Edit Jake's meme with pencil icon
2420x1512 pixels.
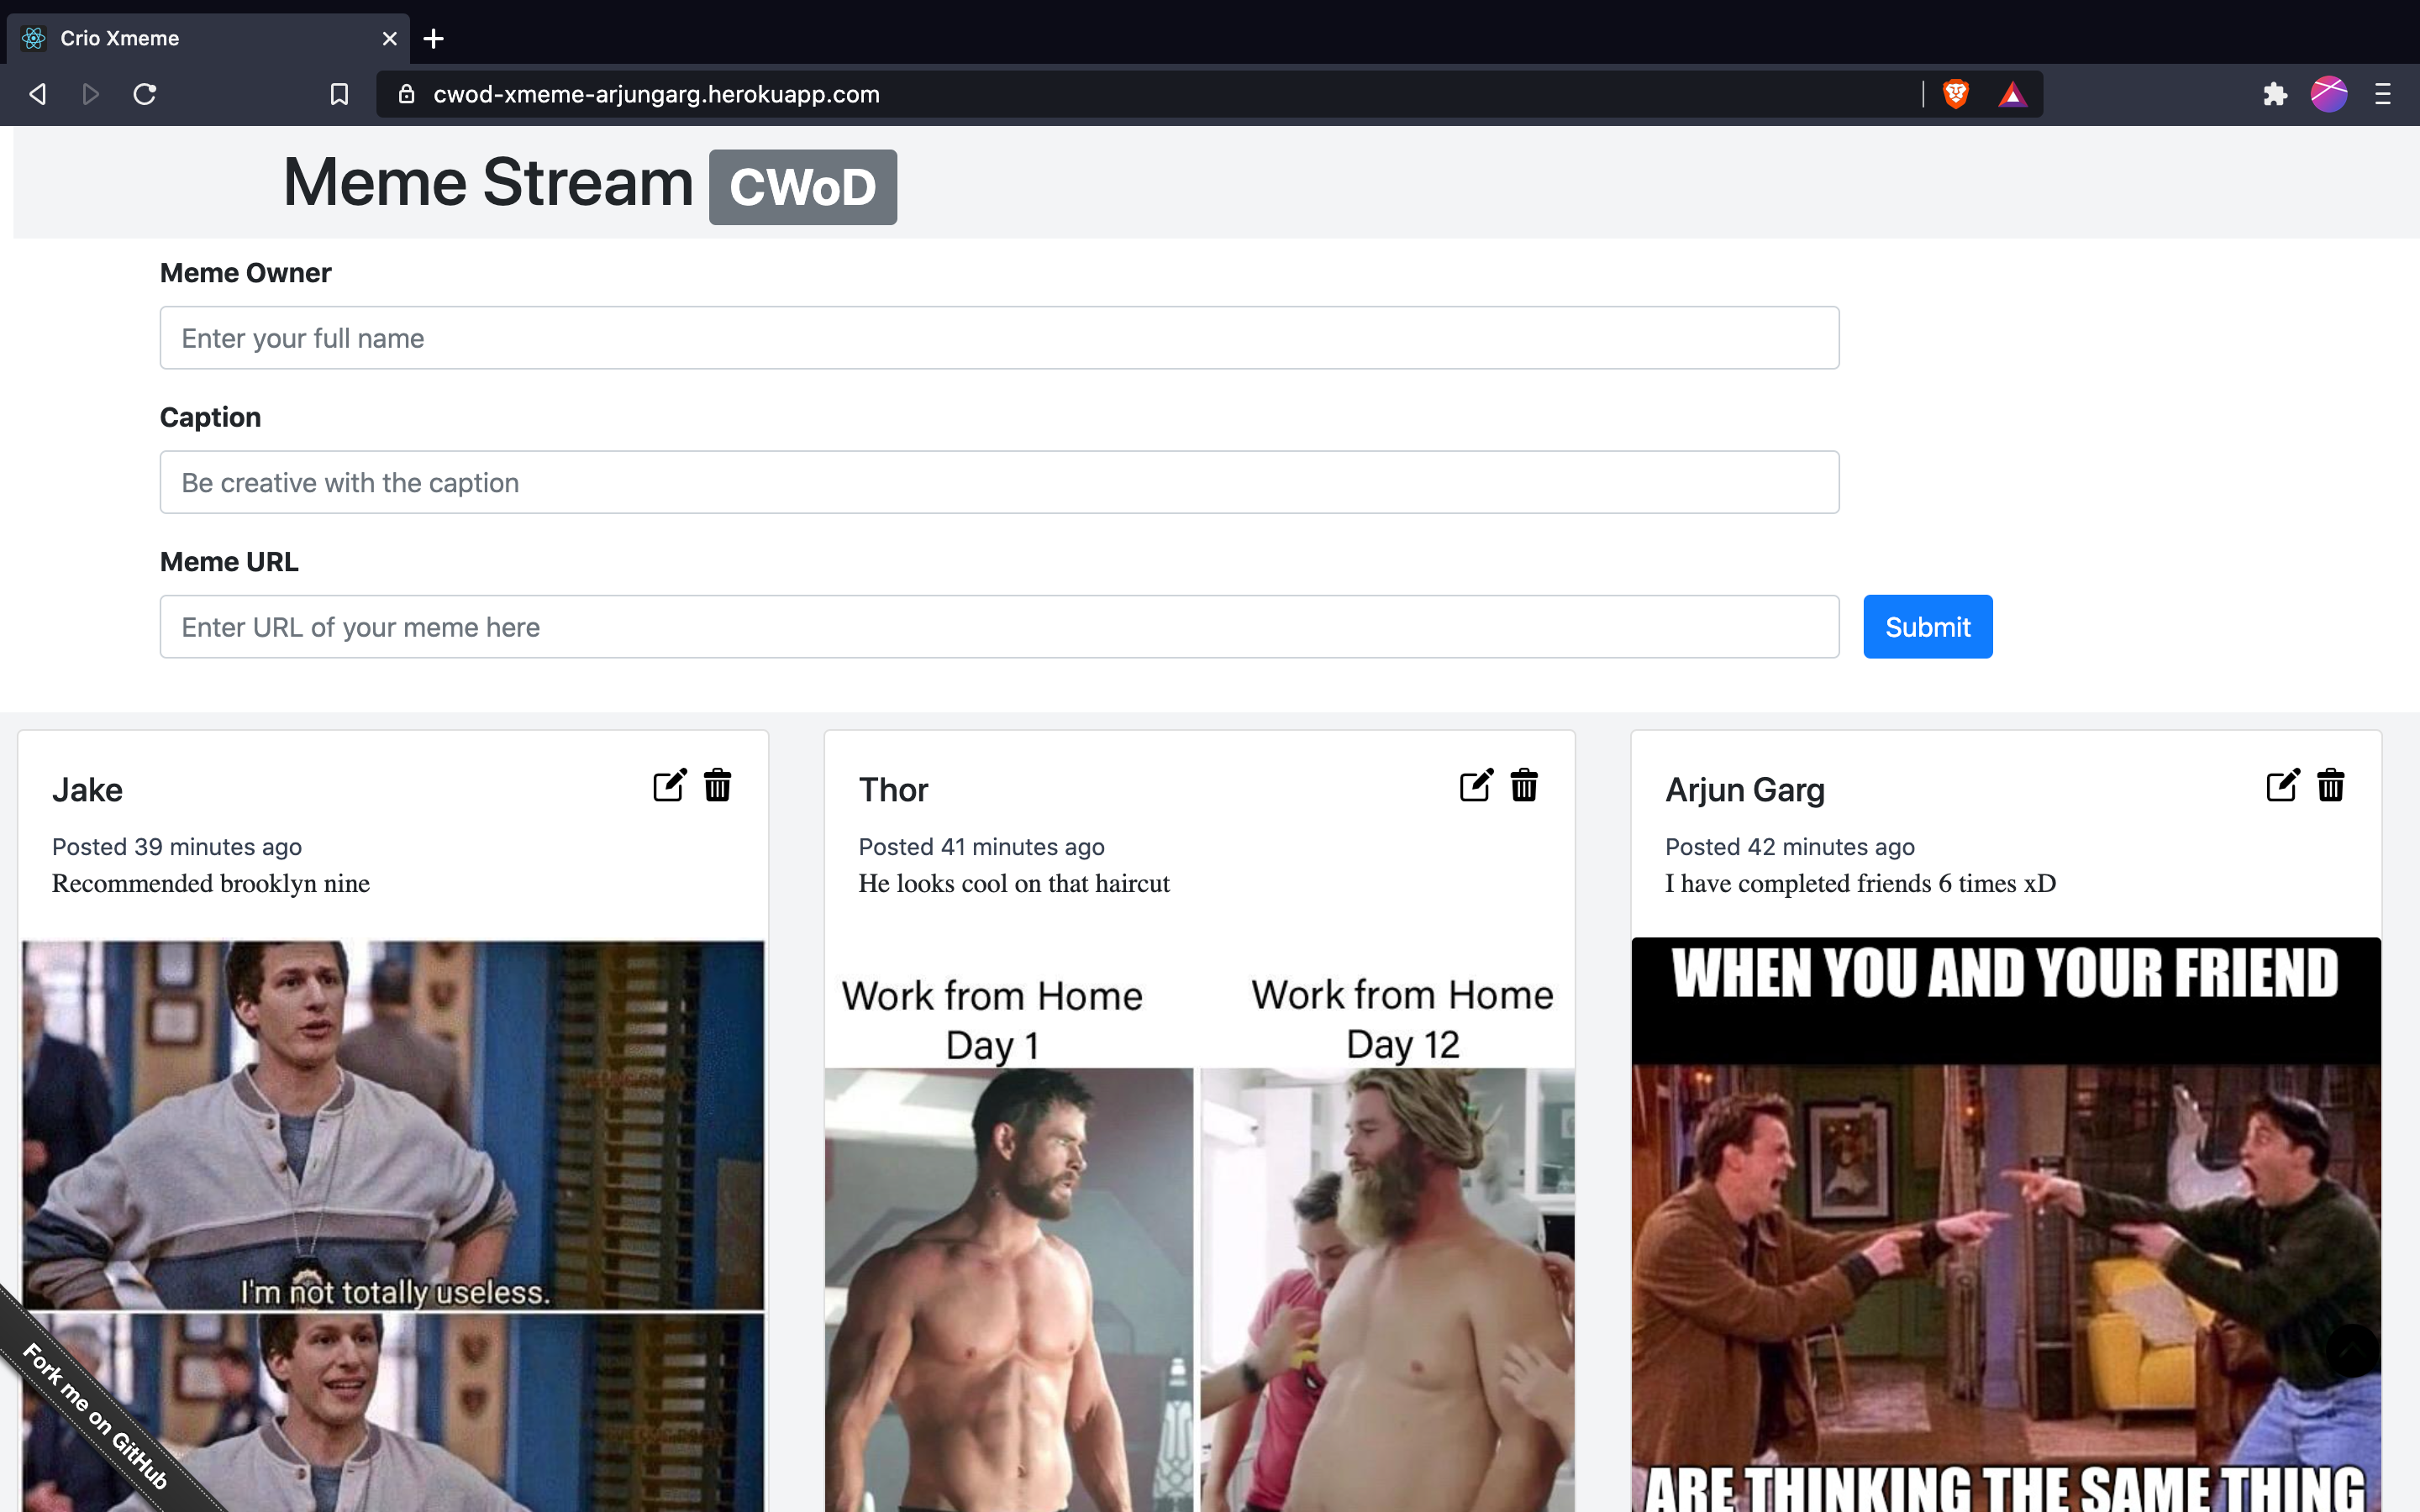[669, 786]
